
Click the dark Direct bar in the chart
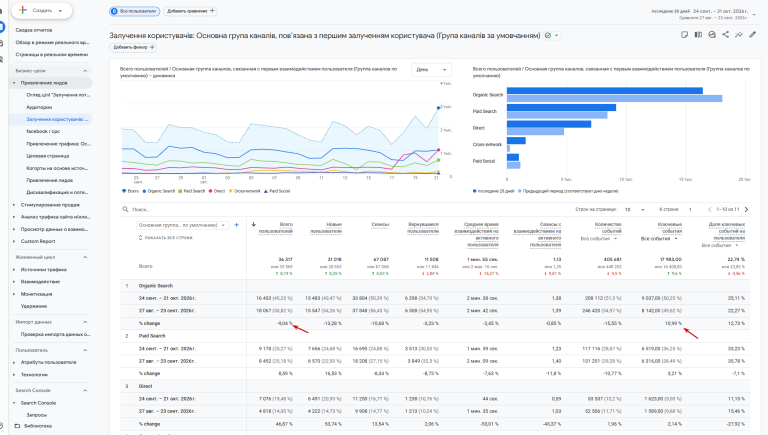(549, 124)
